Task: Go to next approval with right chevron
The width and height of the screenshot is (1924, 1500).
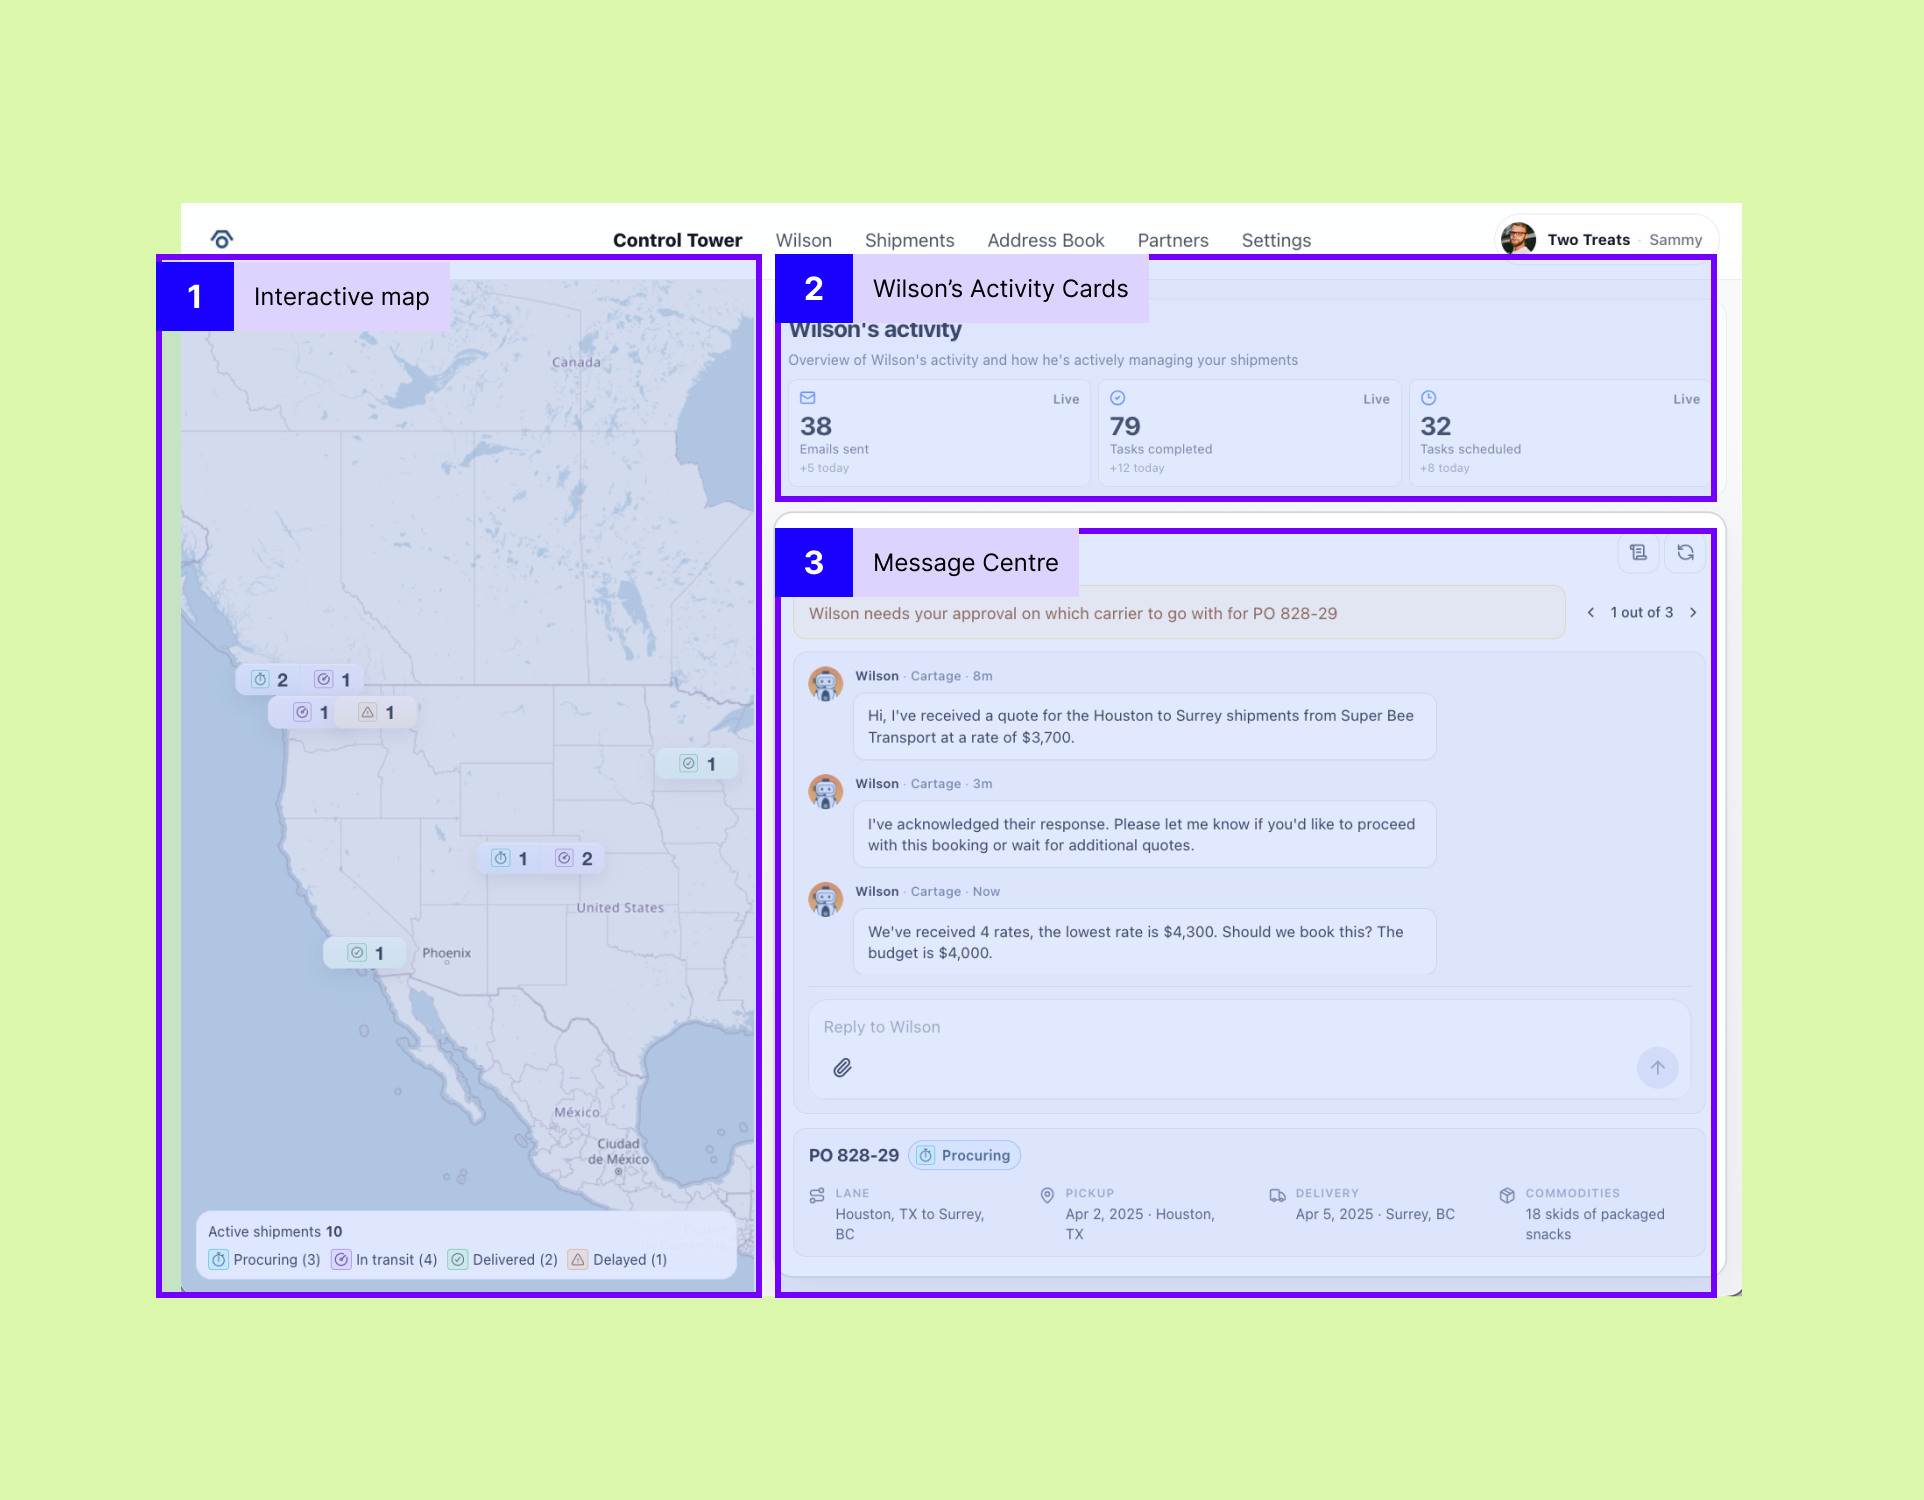Action: (1693, 613)
